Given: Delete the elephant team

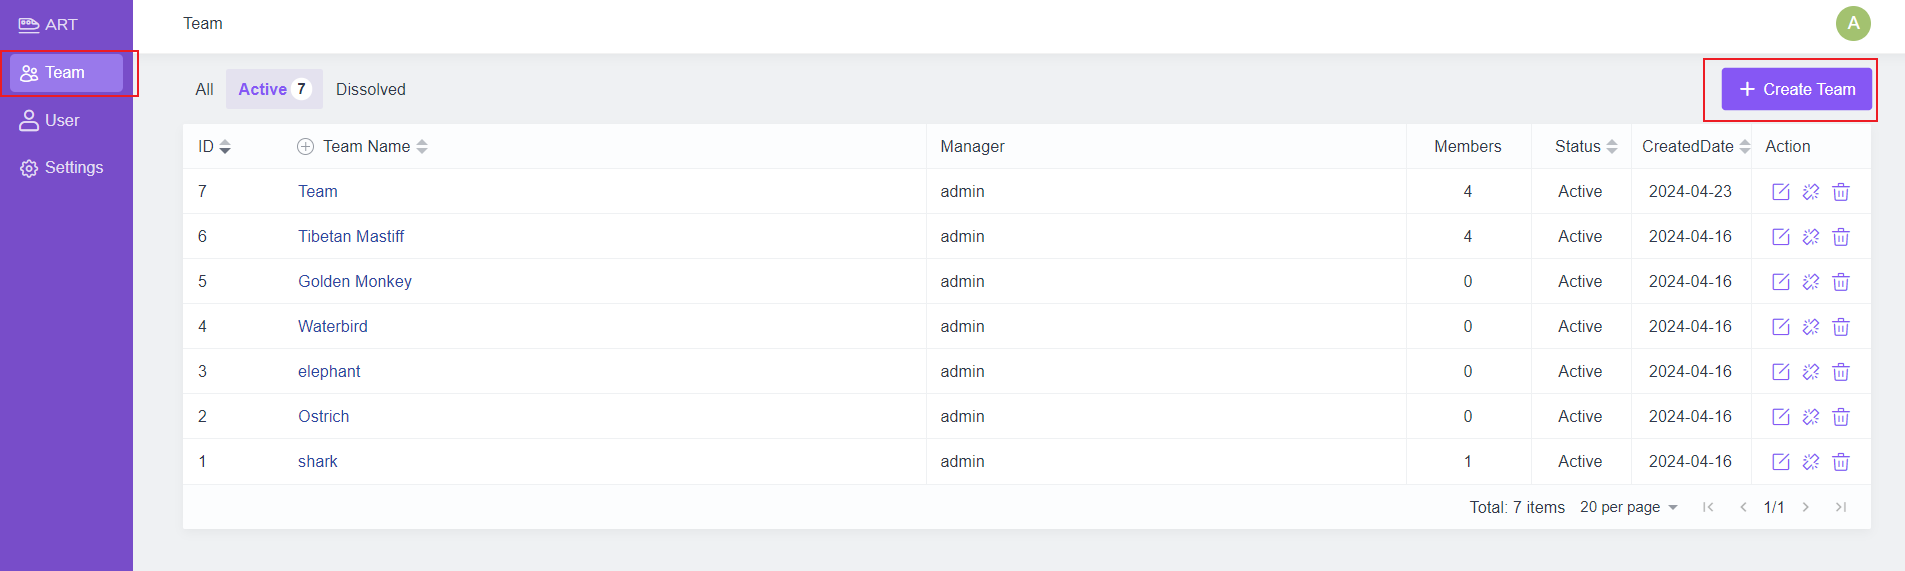Looking at the screenshot, I should (1840, 372).
